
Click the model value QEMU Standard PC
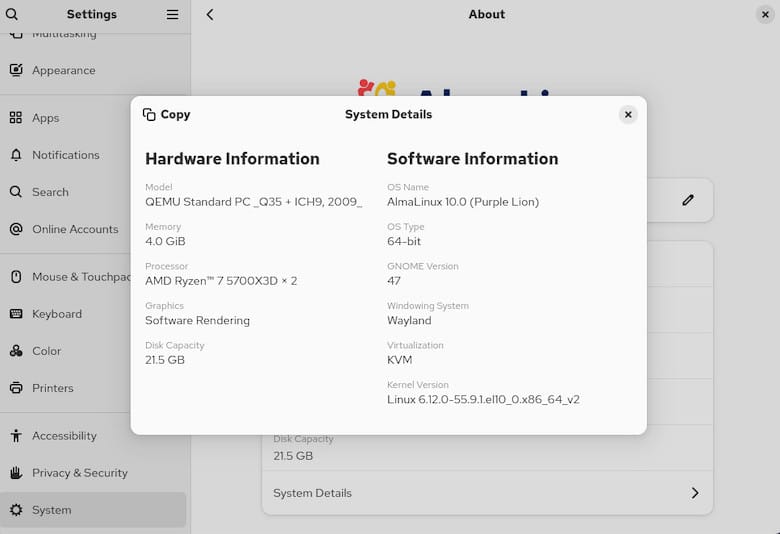(254, 202)
